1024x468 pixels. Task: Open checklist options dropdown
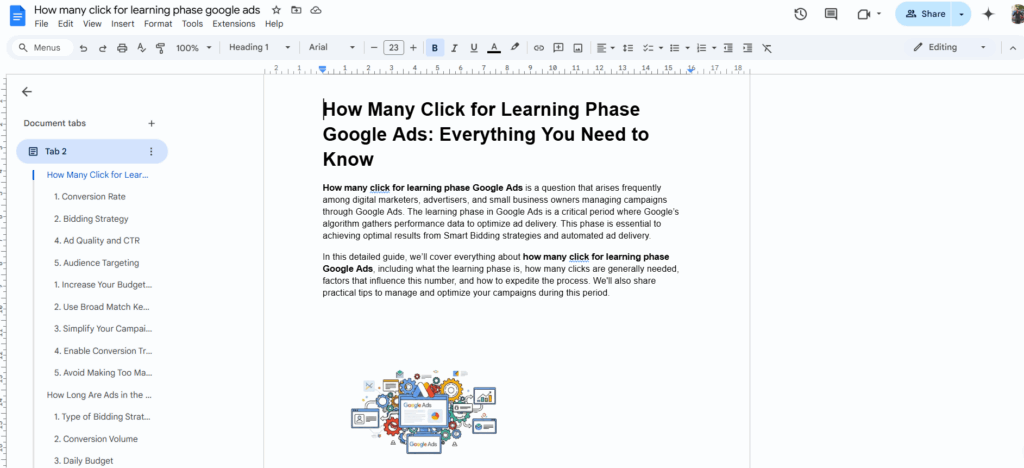pyautogui.click(x=661, y=48)
